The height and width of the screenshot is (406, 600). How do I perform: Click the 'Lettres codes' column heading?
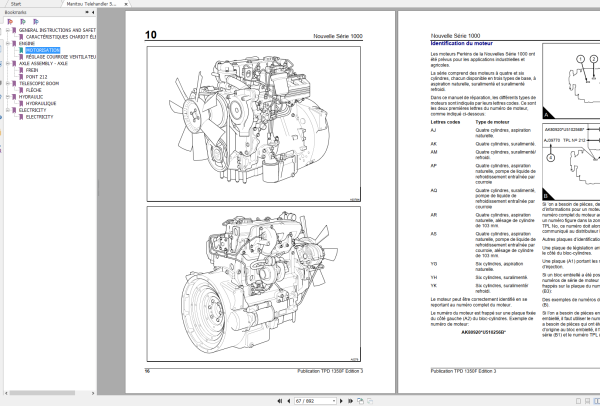[x=445, y=122]
